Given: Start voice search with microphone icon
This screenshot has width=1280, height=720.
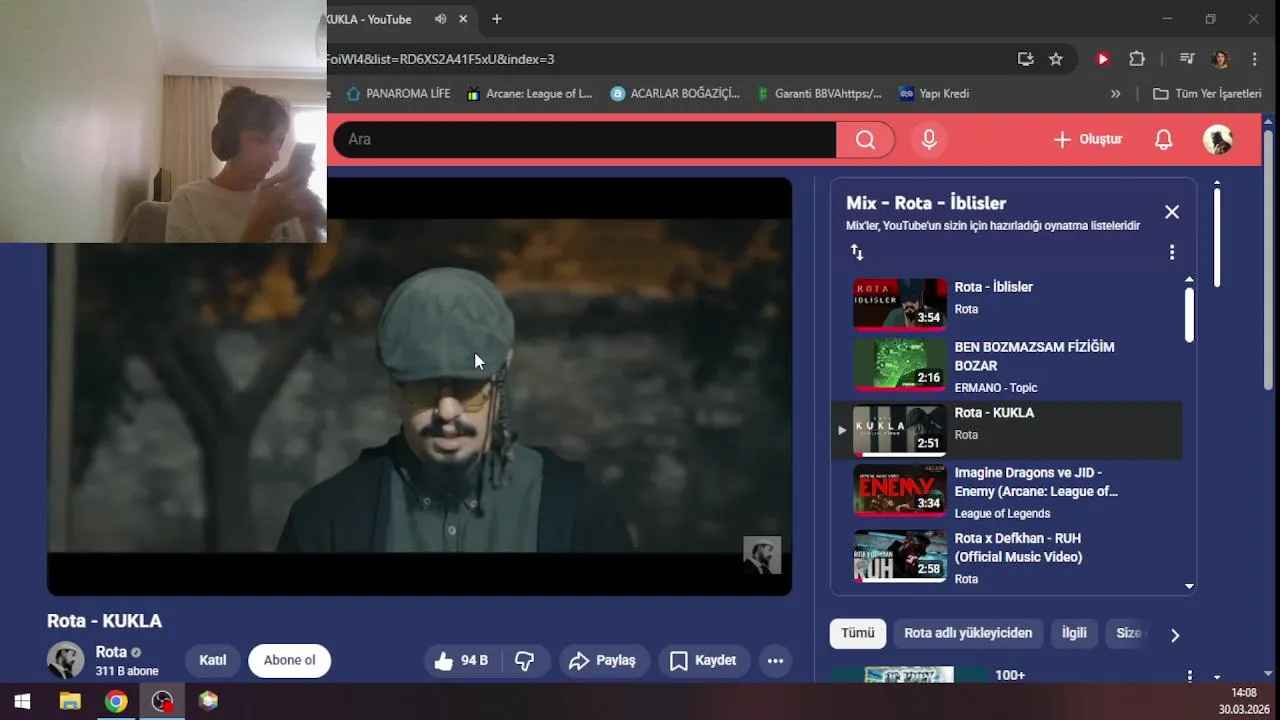Looking at the screenshot, I should click(929, 140).
